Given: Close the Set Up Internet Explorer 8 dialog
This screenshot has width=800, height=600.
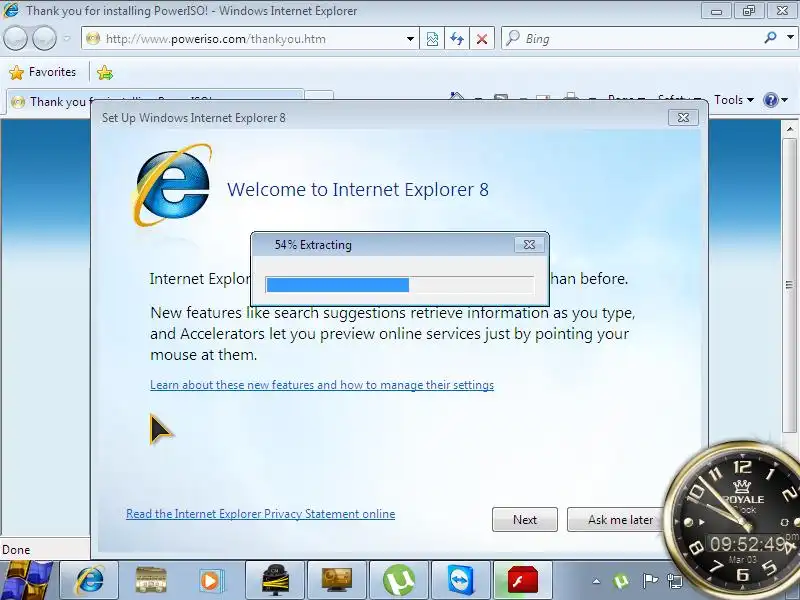Looking at the screenshot, I should pos(683,118).
